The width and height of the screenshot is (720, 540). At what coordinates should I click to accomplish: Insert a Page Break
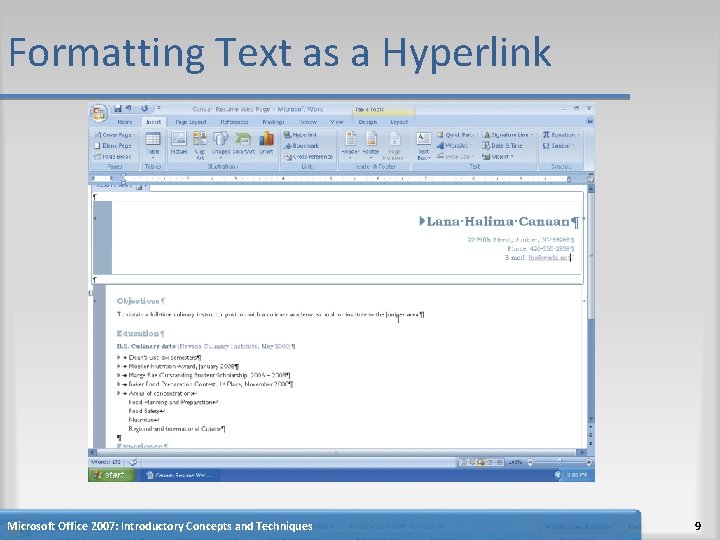pyautogui.click(x=113, y=157)
